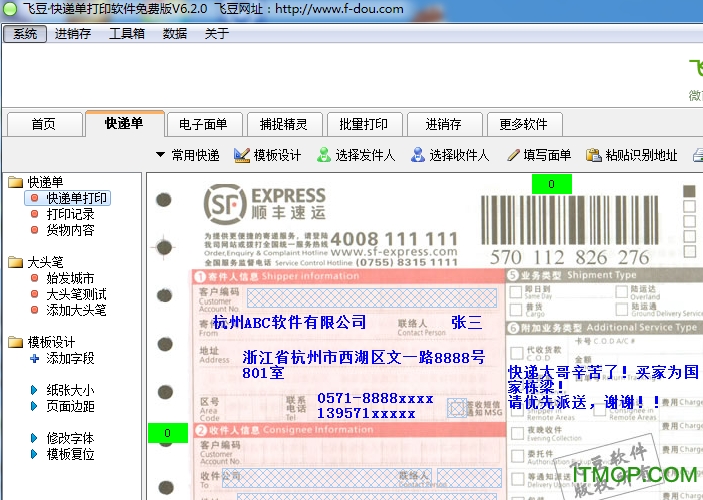Image resolution: width=703 pixels, height=500 pixels.
Task: Tick the 普货 Cargo checkbox
Action: point(516,309)
